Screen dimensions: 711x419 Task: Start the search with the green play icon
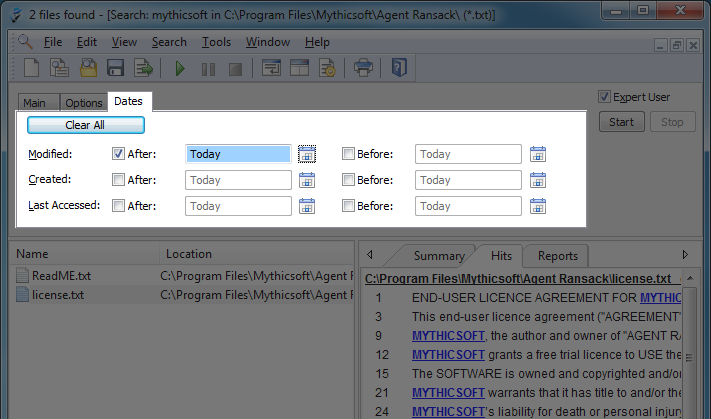pyautogui.click(x=180, y=69)
